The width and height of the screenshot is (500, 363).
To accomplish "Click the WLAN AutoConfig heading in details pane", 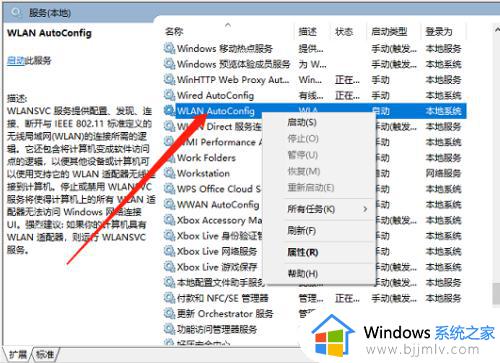I will pyautogui.click(x=49, y=33).
